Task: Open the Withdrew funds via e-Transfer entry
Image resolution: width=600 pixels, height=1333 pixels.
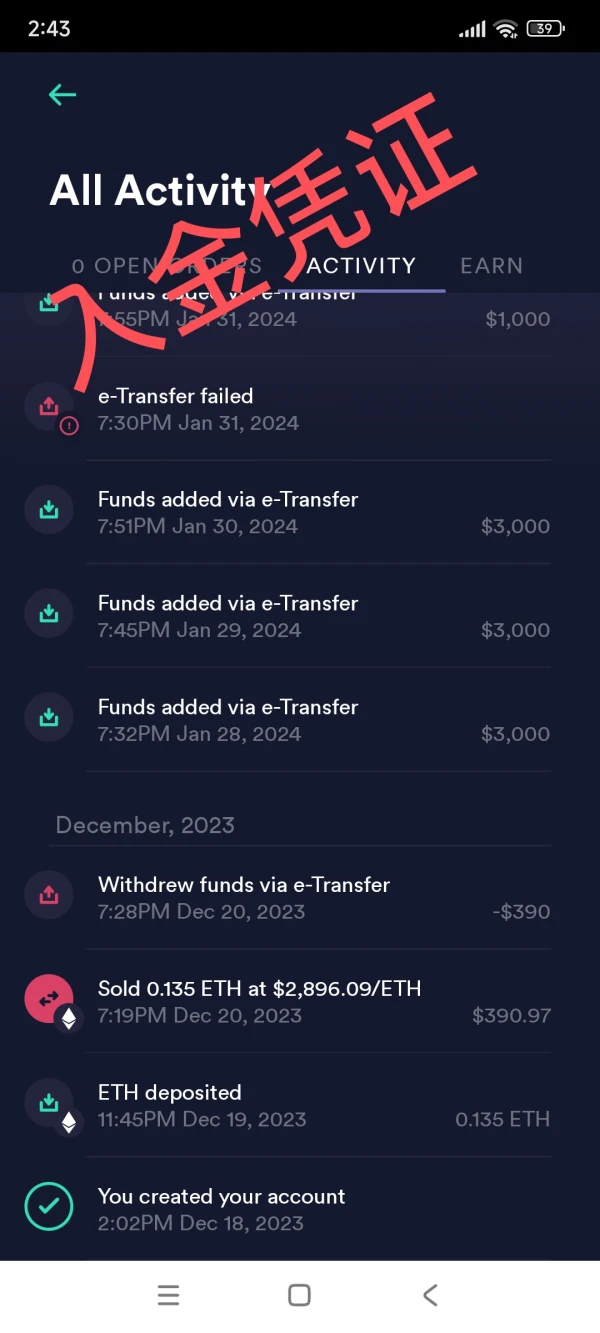Action: pos(300,897)
